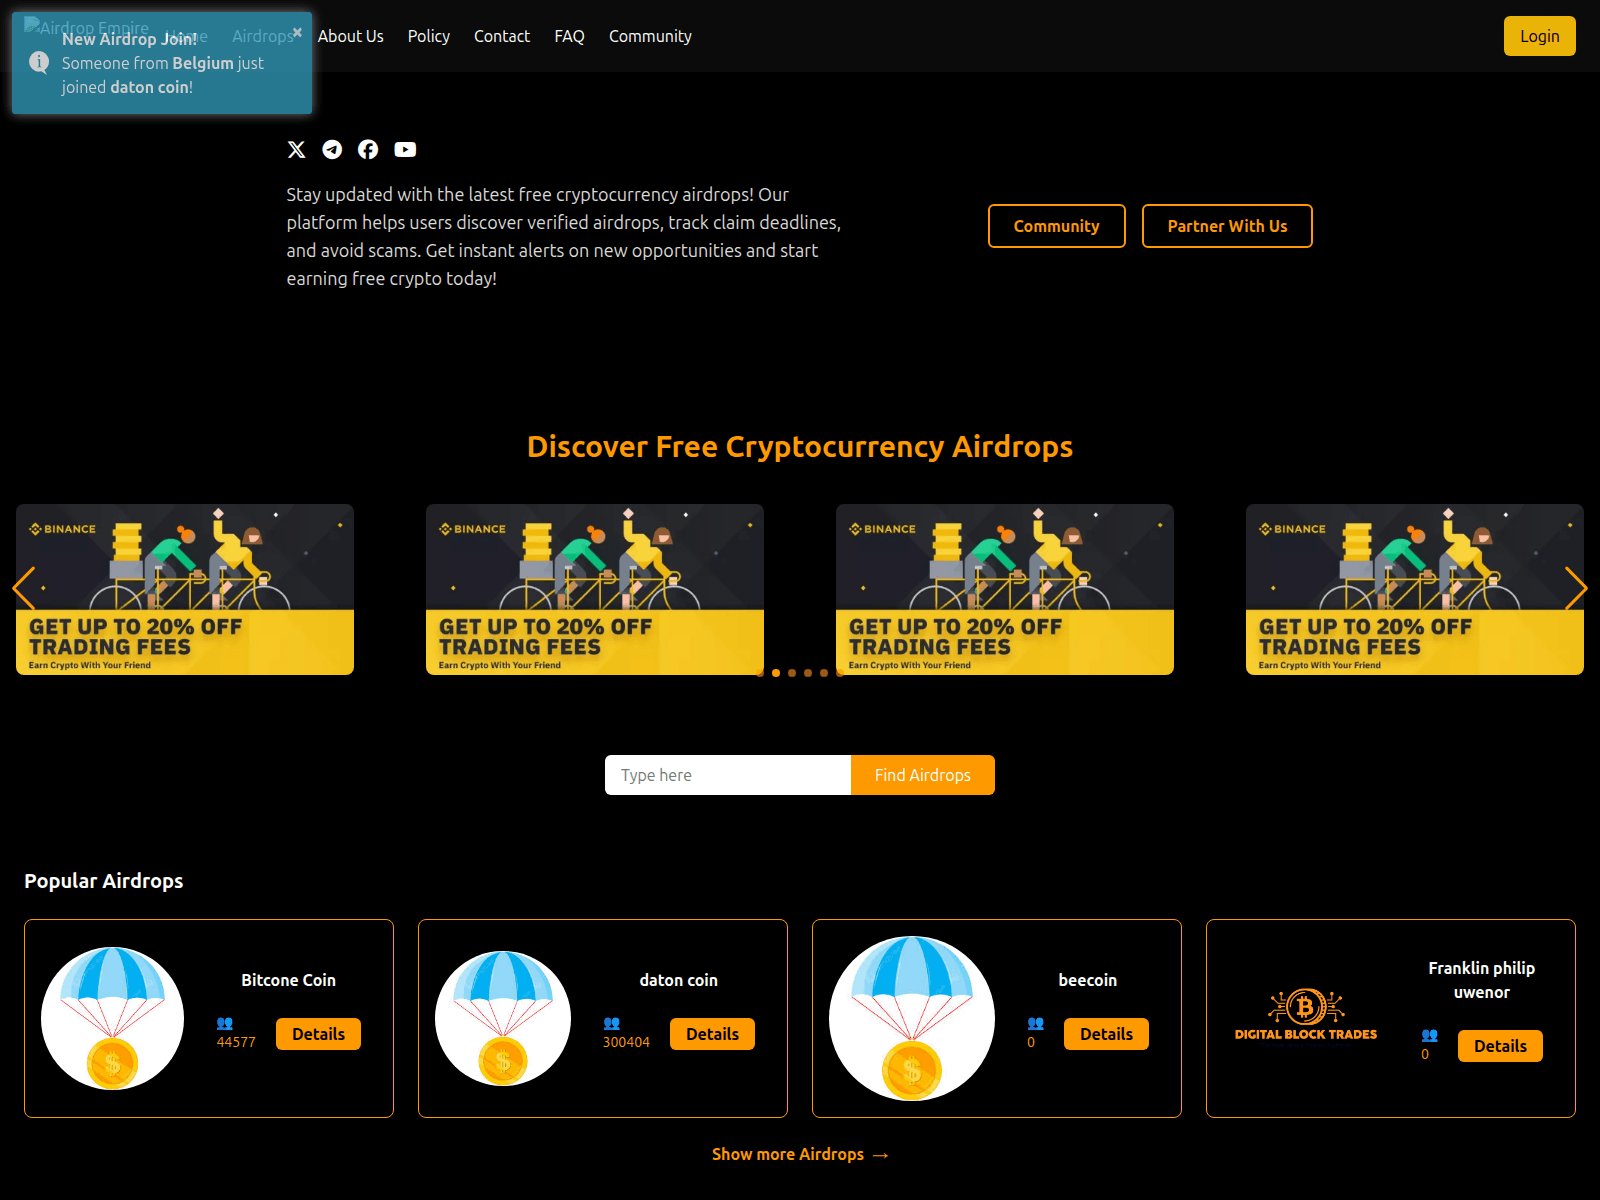1600x1200 pixels.
Task: Click participants icon on Franklin philip uwenor card
Action: tap(1430, 1035)
